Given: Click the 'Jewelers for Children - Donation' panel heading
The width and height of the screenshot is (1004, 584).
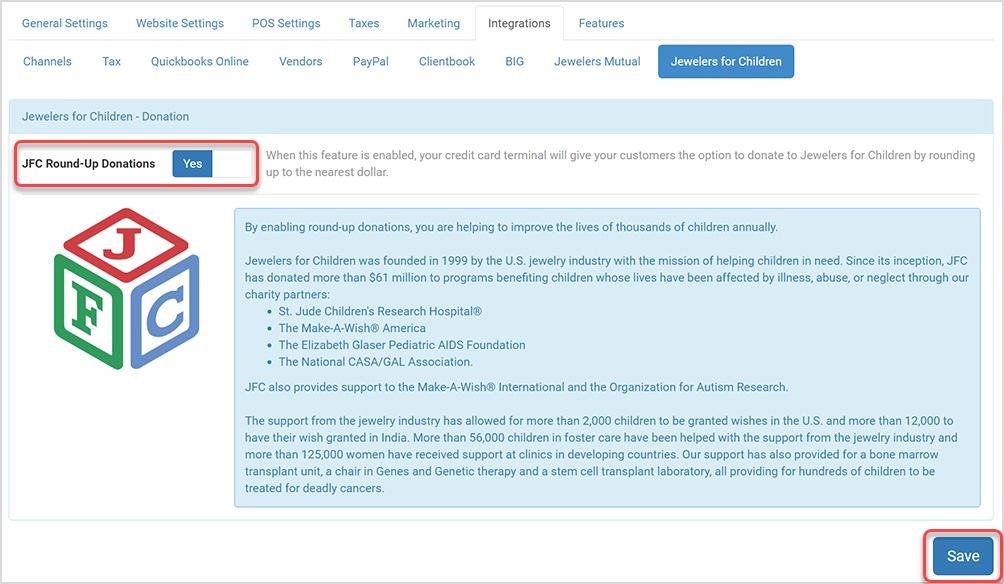Looking at the screenshot, I should [x=106, y=117].
